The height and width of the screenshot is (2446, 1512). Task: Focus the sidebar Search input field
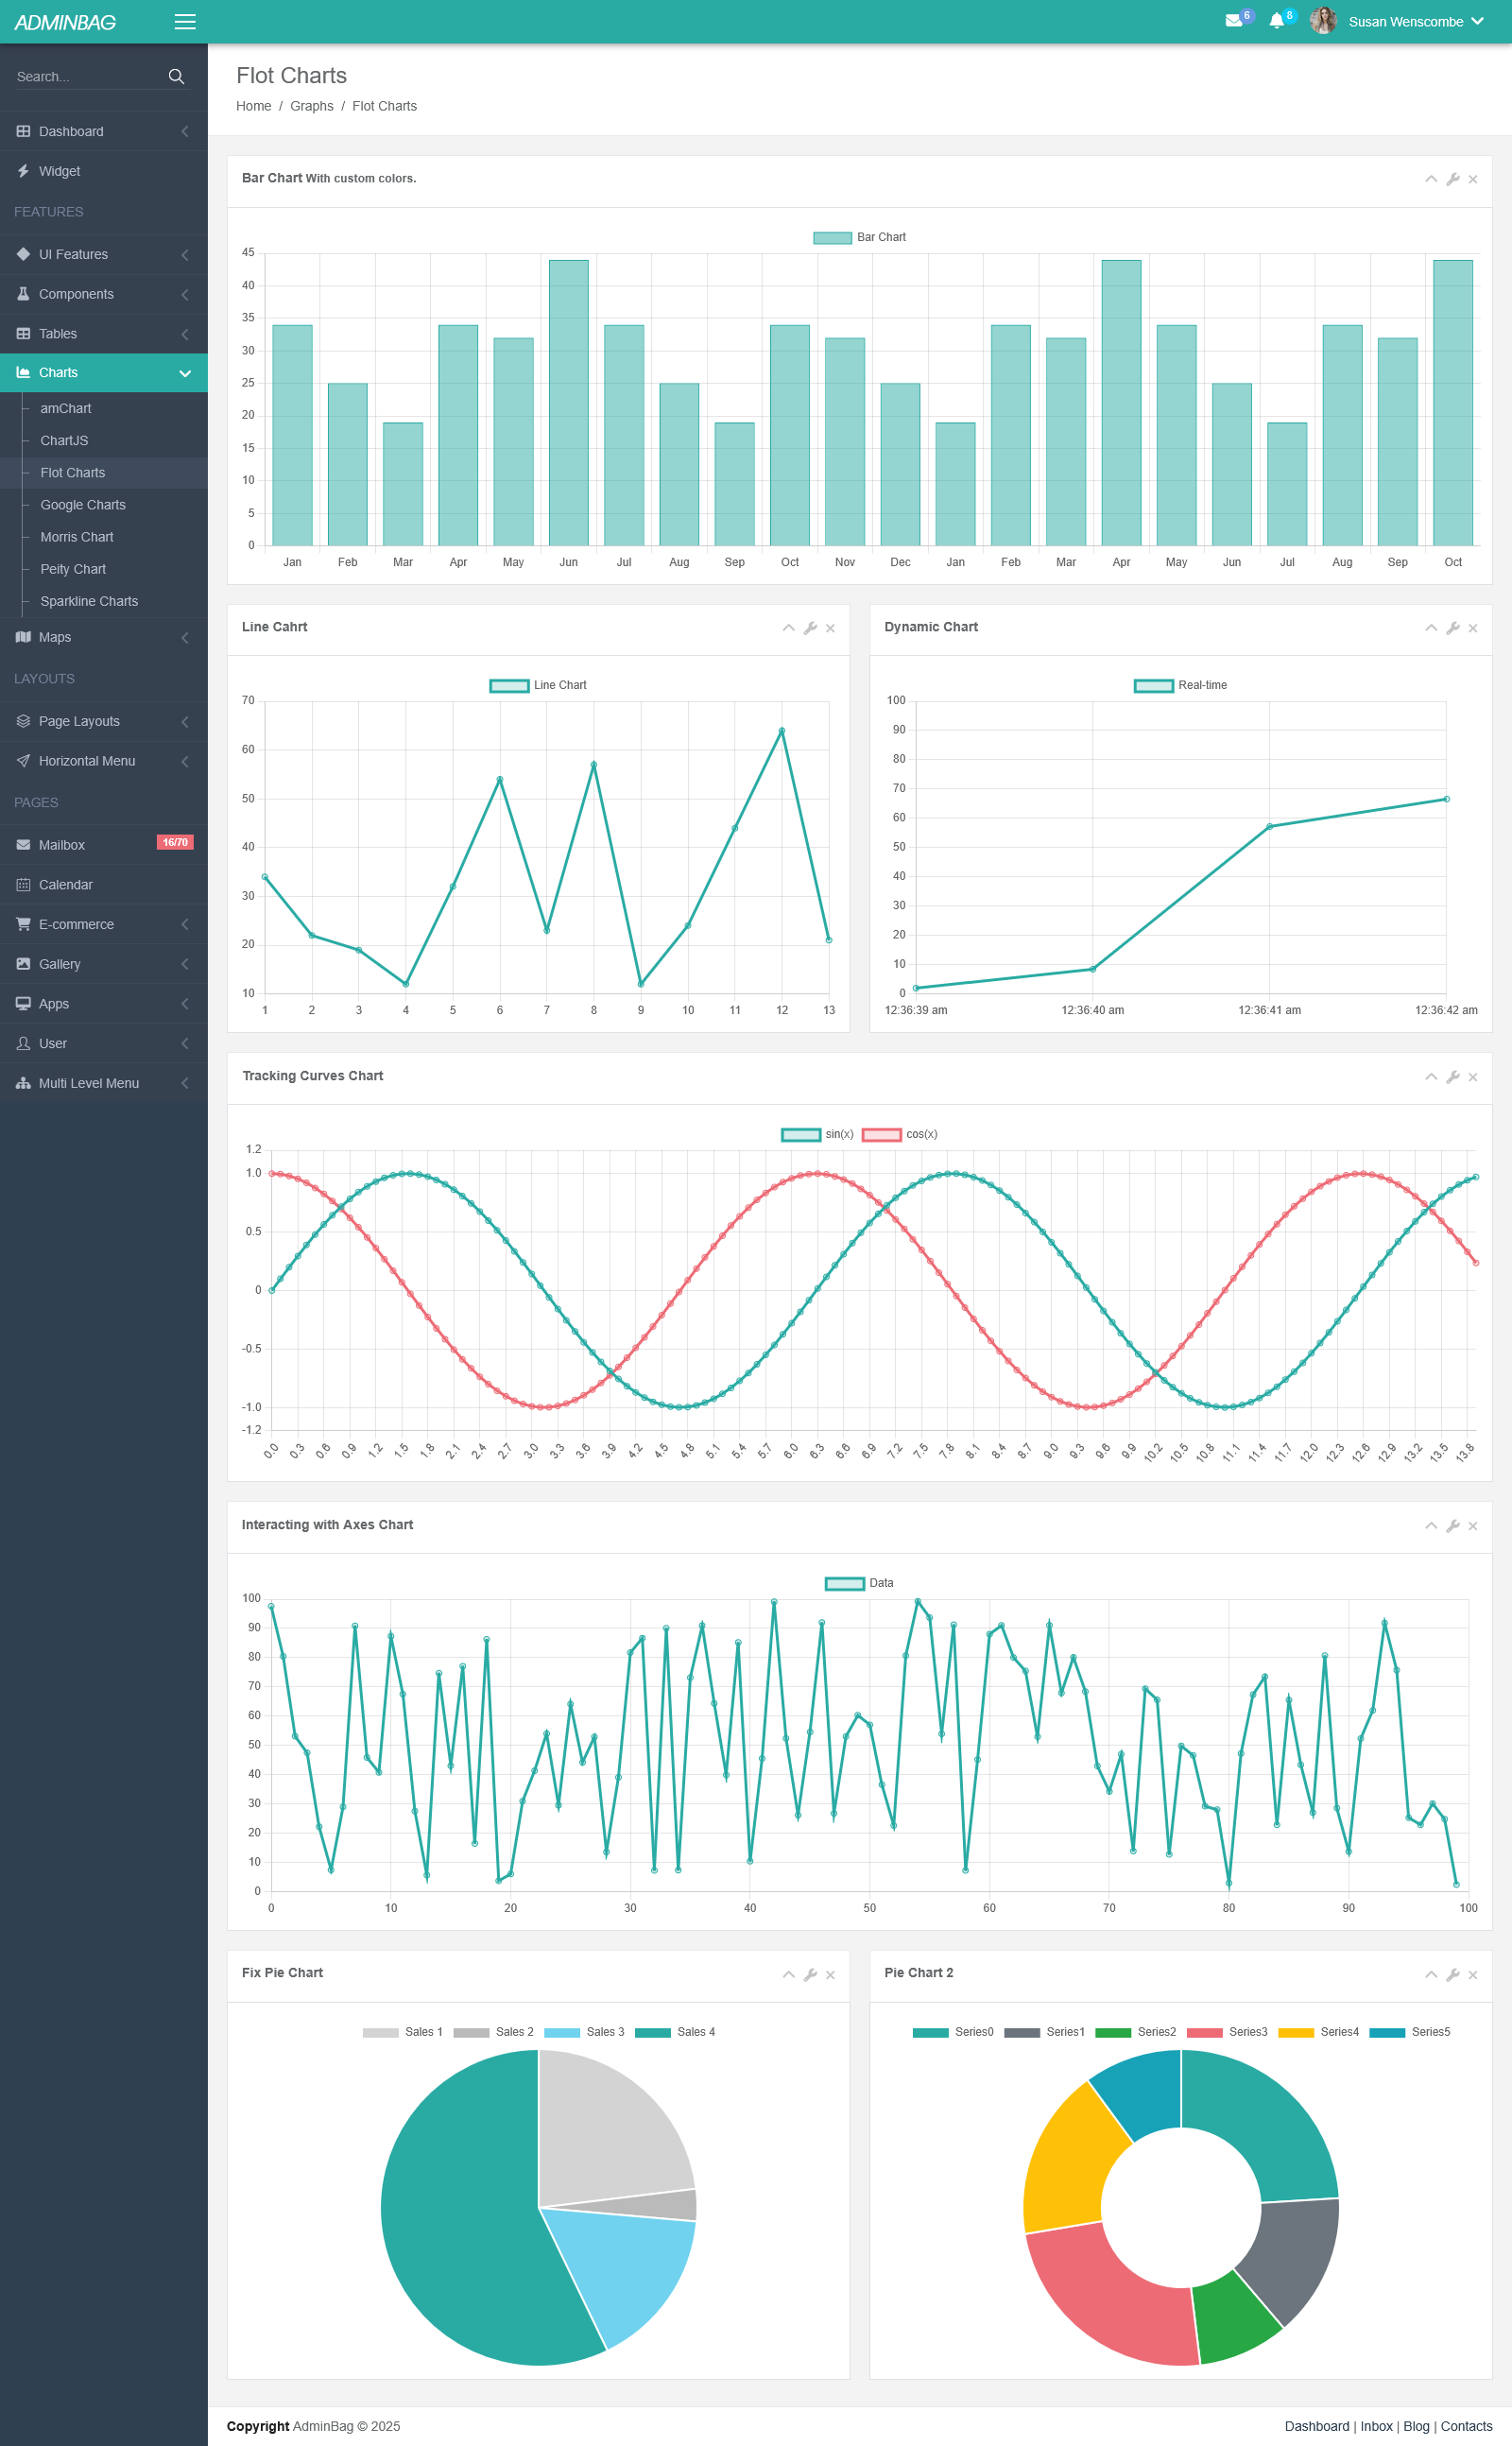[87, 77]
